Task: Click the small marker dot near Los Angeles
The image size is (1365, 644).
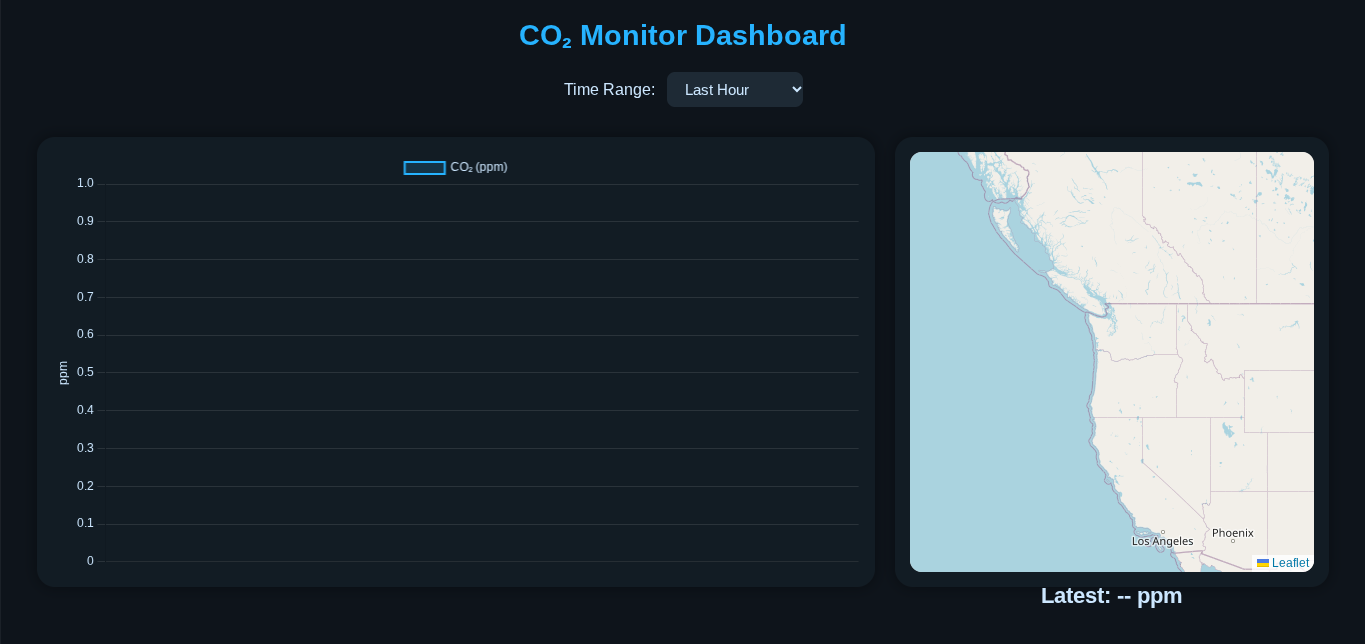Action: [x=1163, y=532]
